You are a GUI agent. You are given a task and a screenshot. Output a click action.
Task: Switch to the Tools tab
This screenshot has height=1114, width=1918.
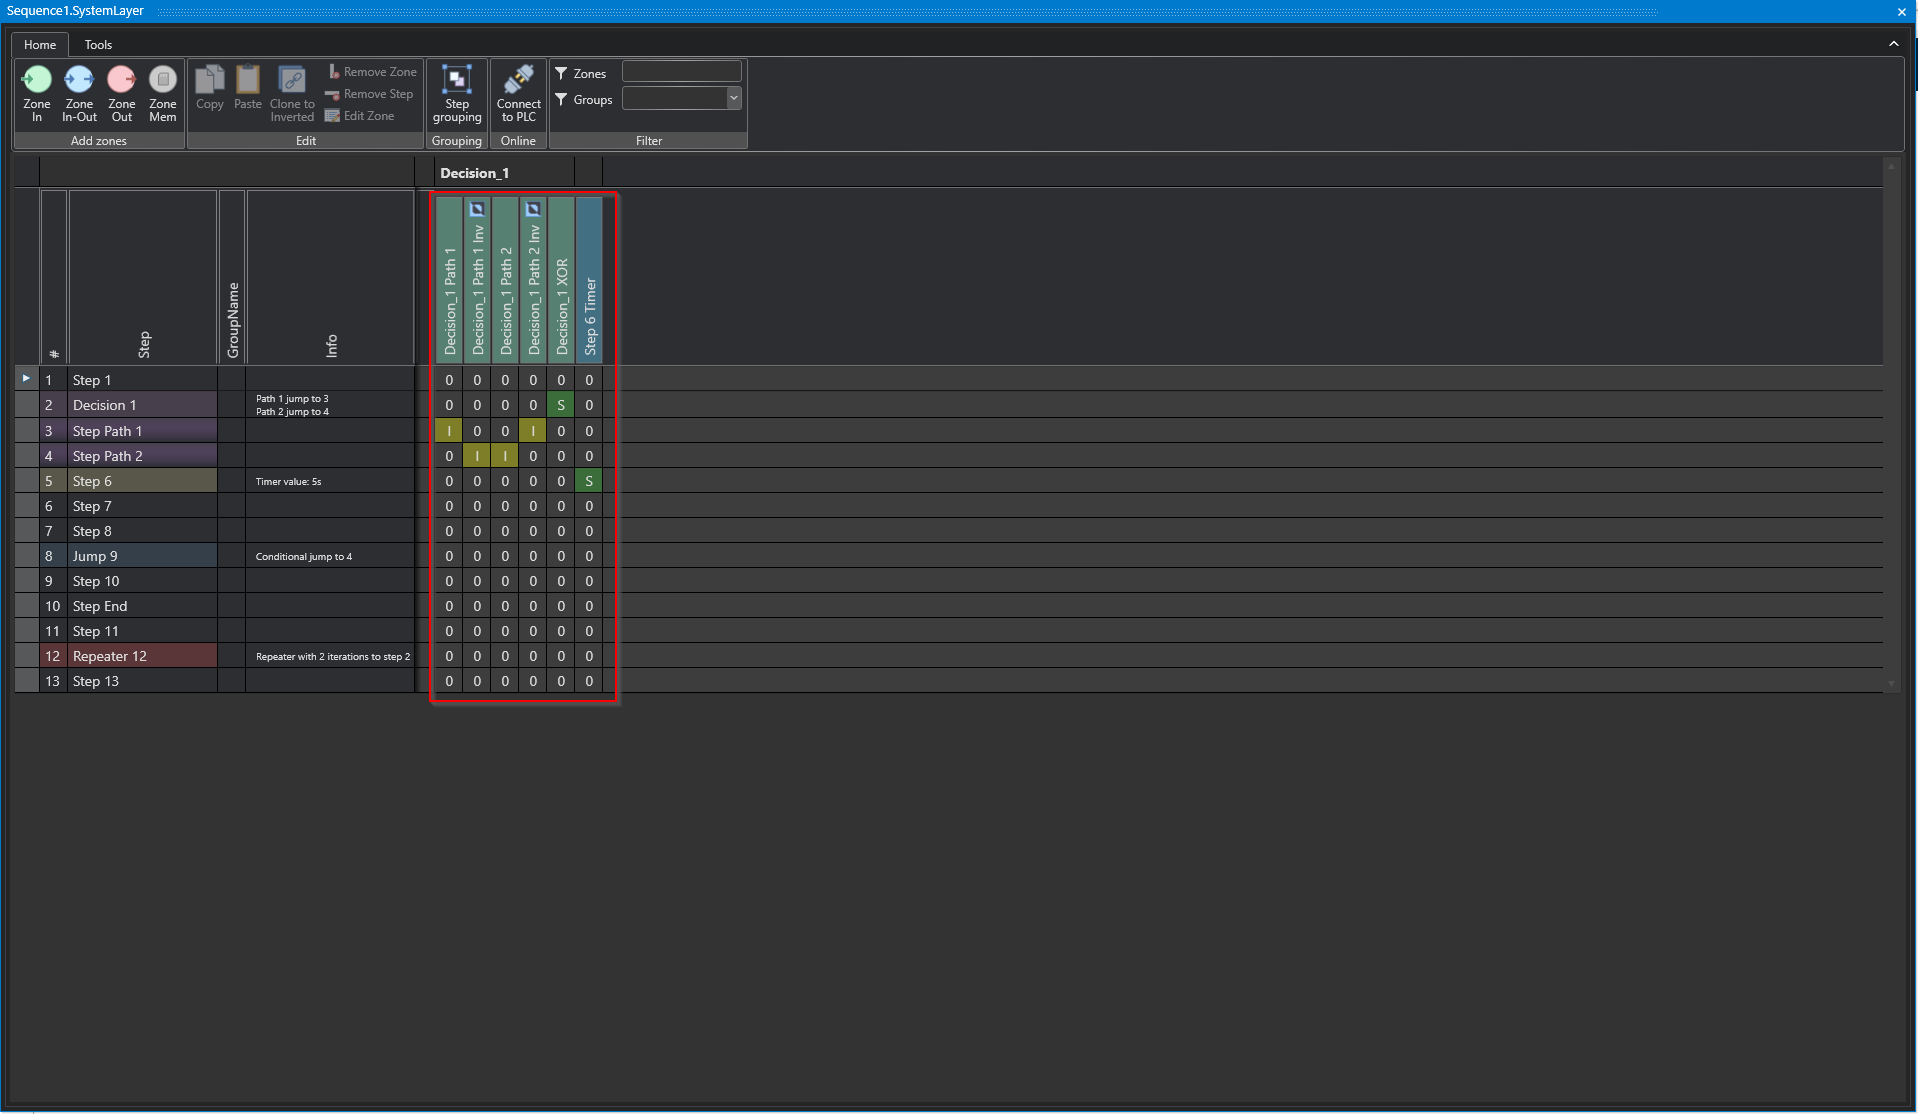[x=98, y=44]
